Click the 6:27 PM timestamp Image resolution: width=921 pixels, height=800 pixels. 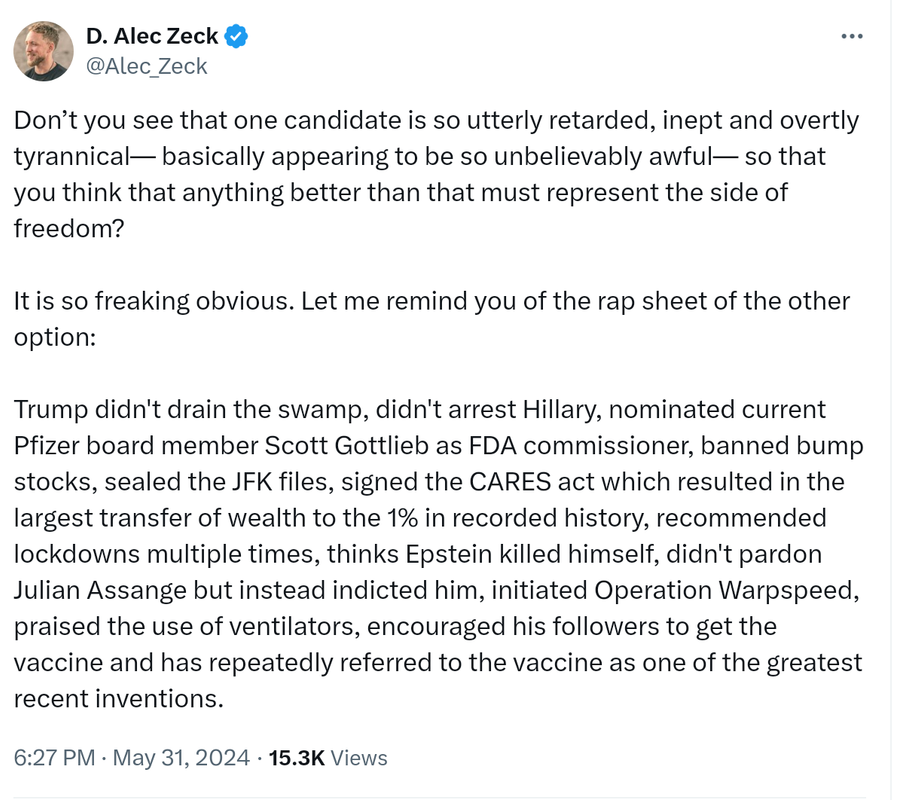[54, 758]
